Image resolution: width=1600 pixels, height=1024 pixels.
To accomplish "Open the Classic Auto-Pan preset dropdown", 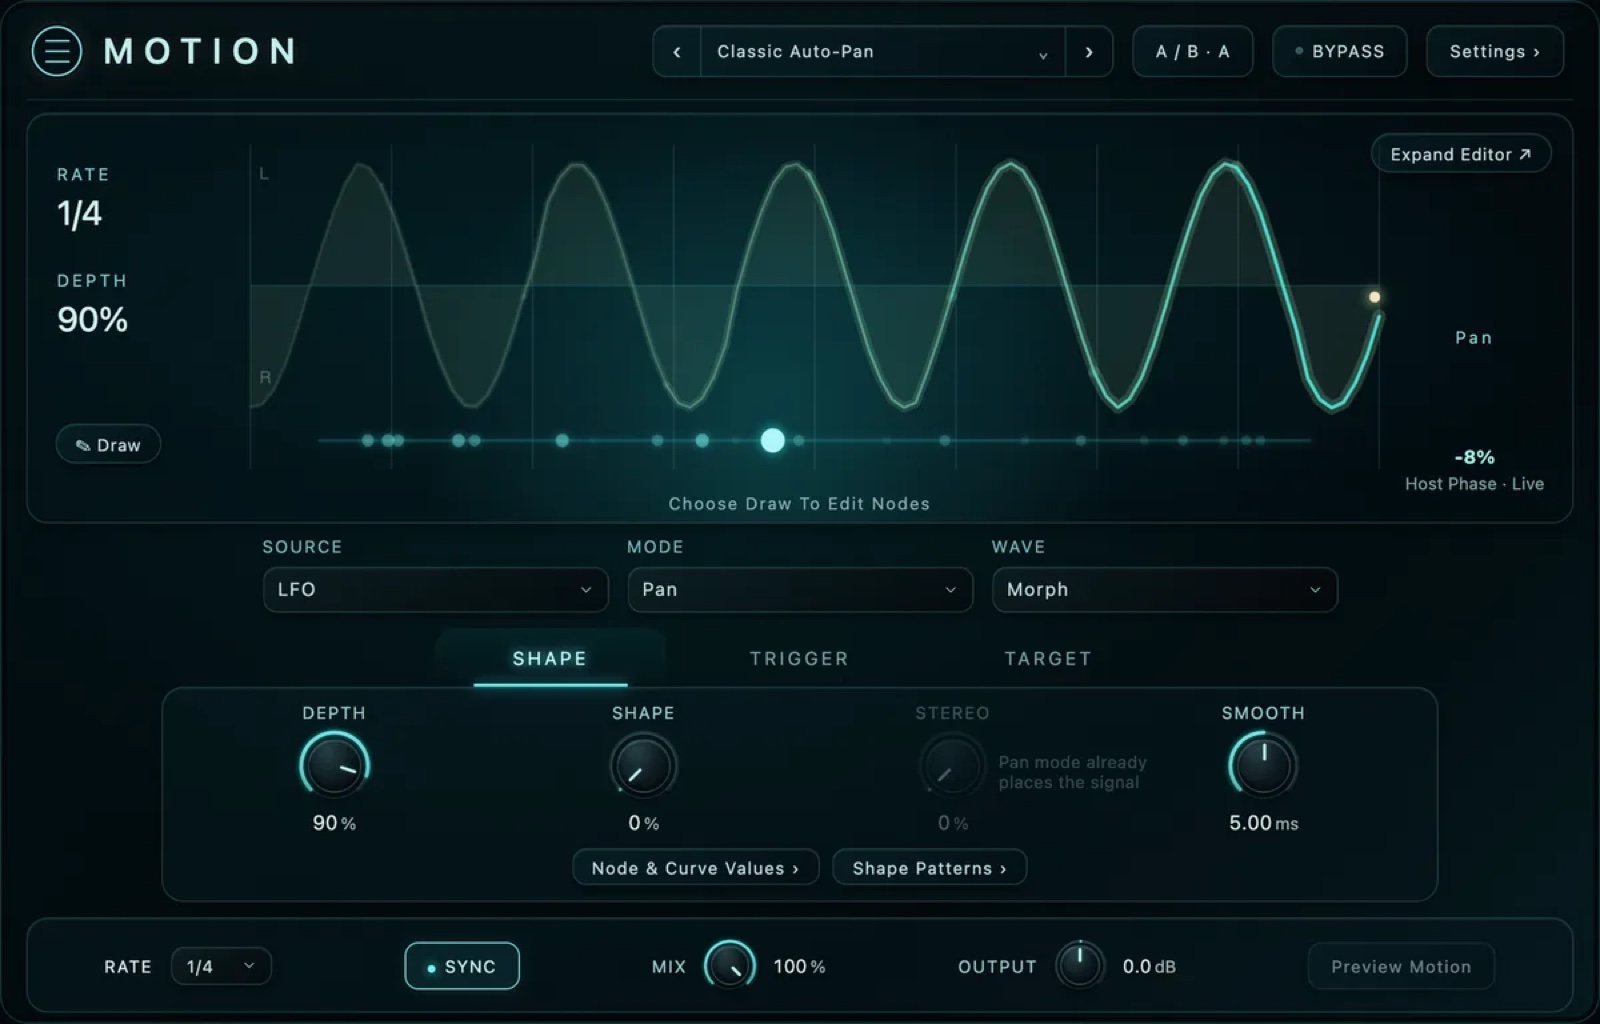I will (x=883, y=52).
